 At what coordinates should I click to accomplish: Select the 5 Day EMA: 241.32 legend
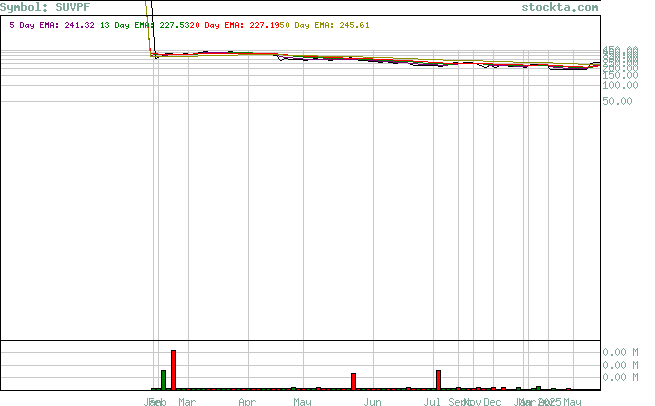pyautogui.click(x=52, y=25)
